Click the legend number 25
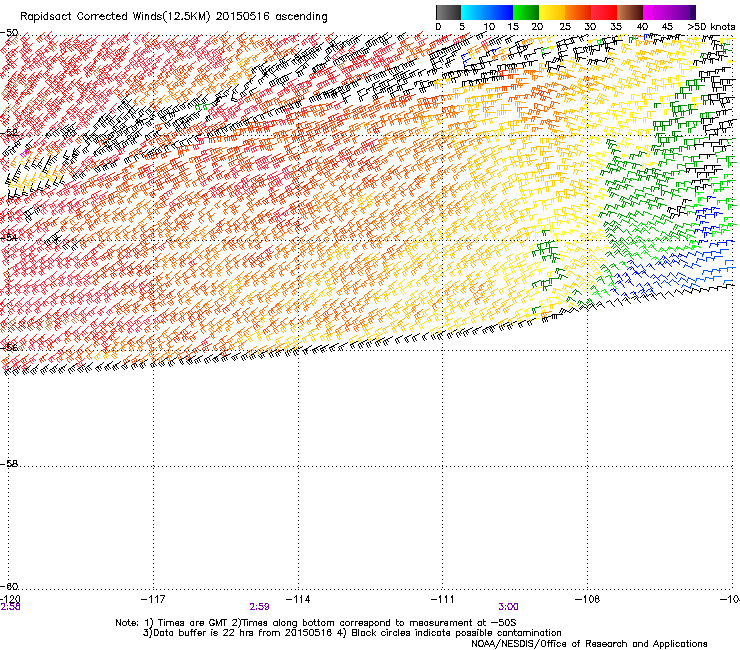The height and width of the screenshot is (650, 740). coord(565,27)
